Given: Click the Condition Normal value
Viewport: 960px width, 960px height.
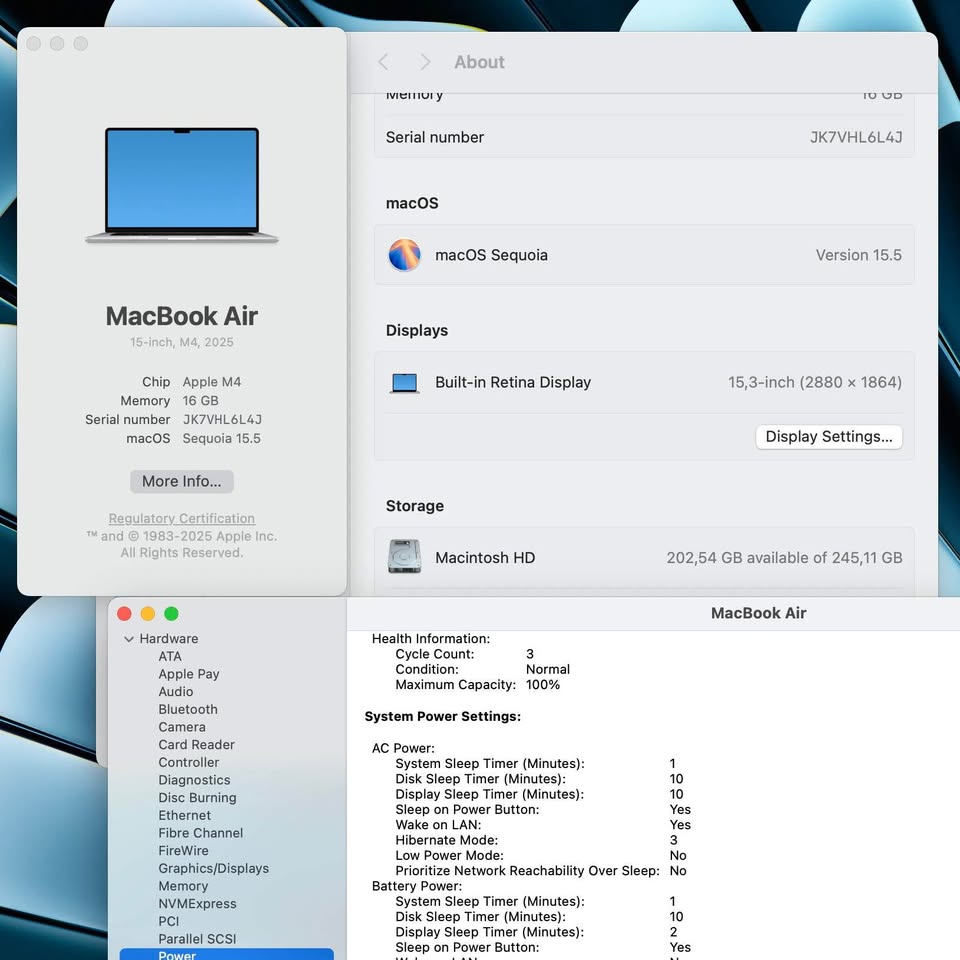Looking at the screenshot, I should [x=548, y=670].
